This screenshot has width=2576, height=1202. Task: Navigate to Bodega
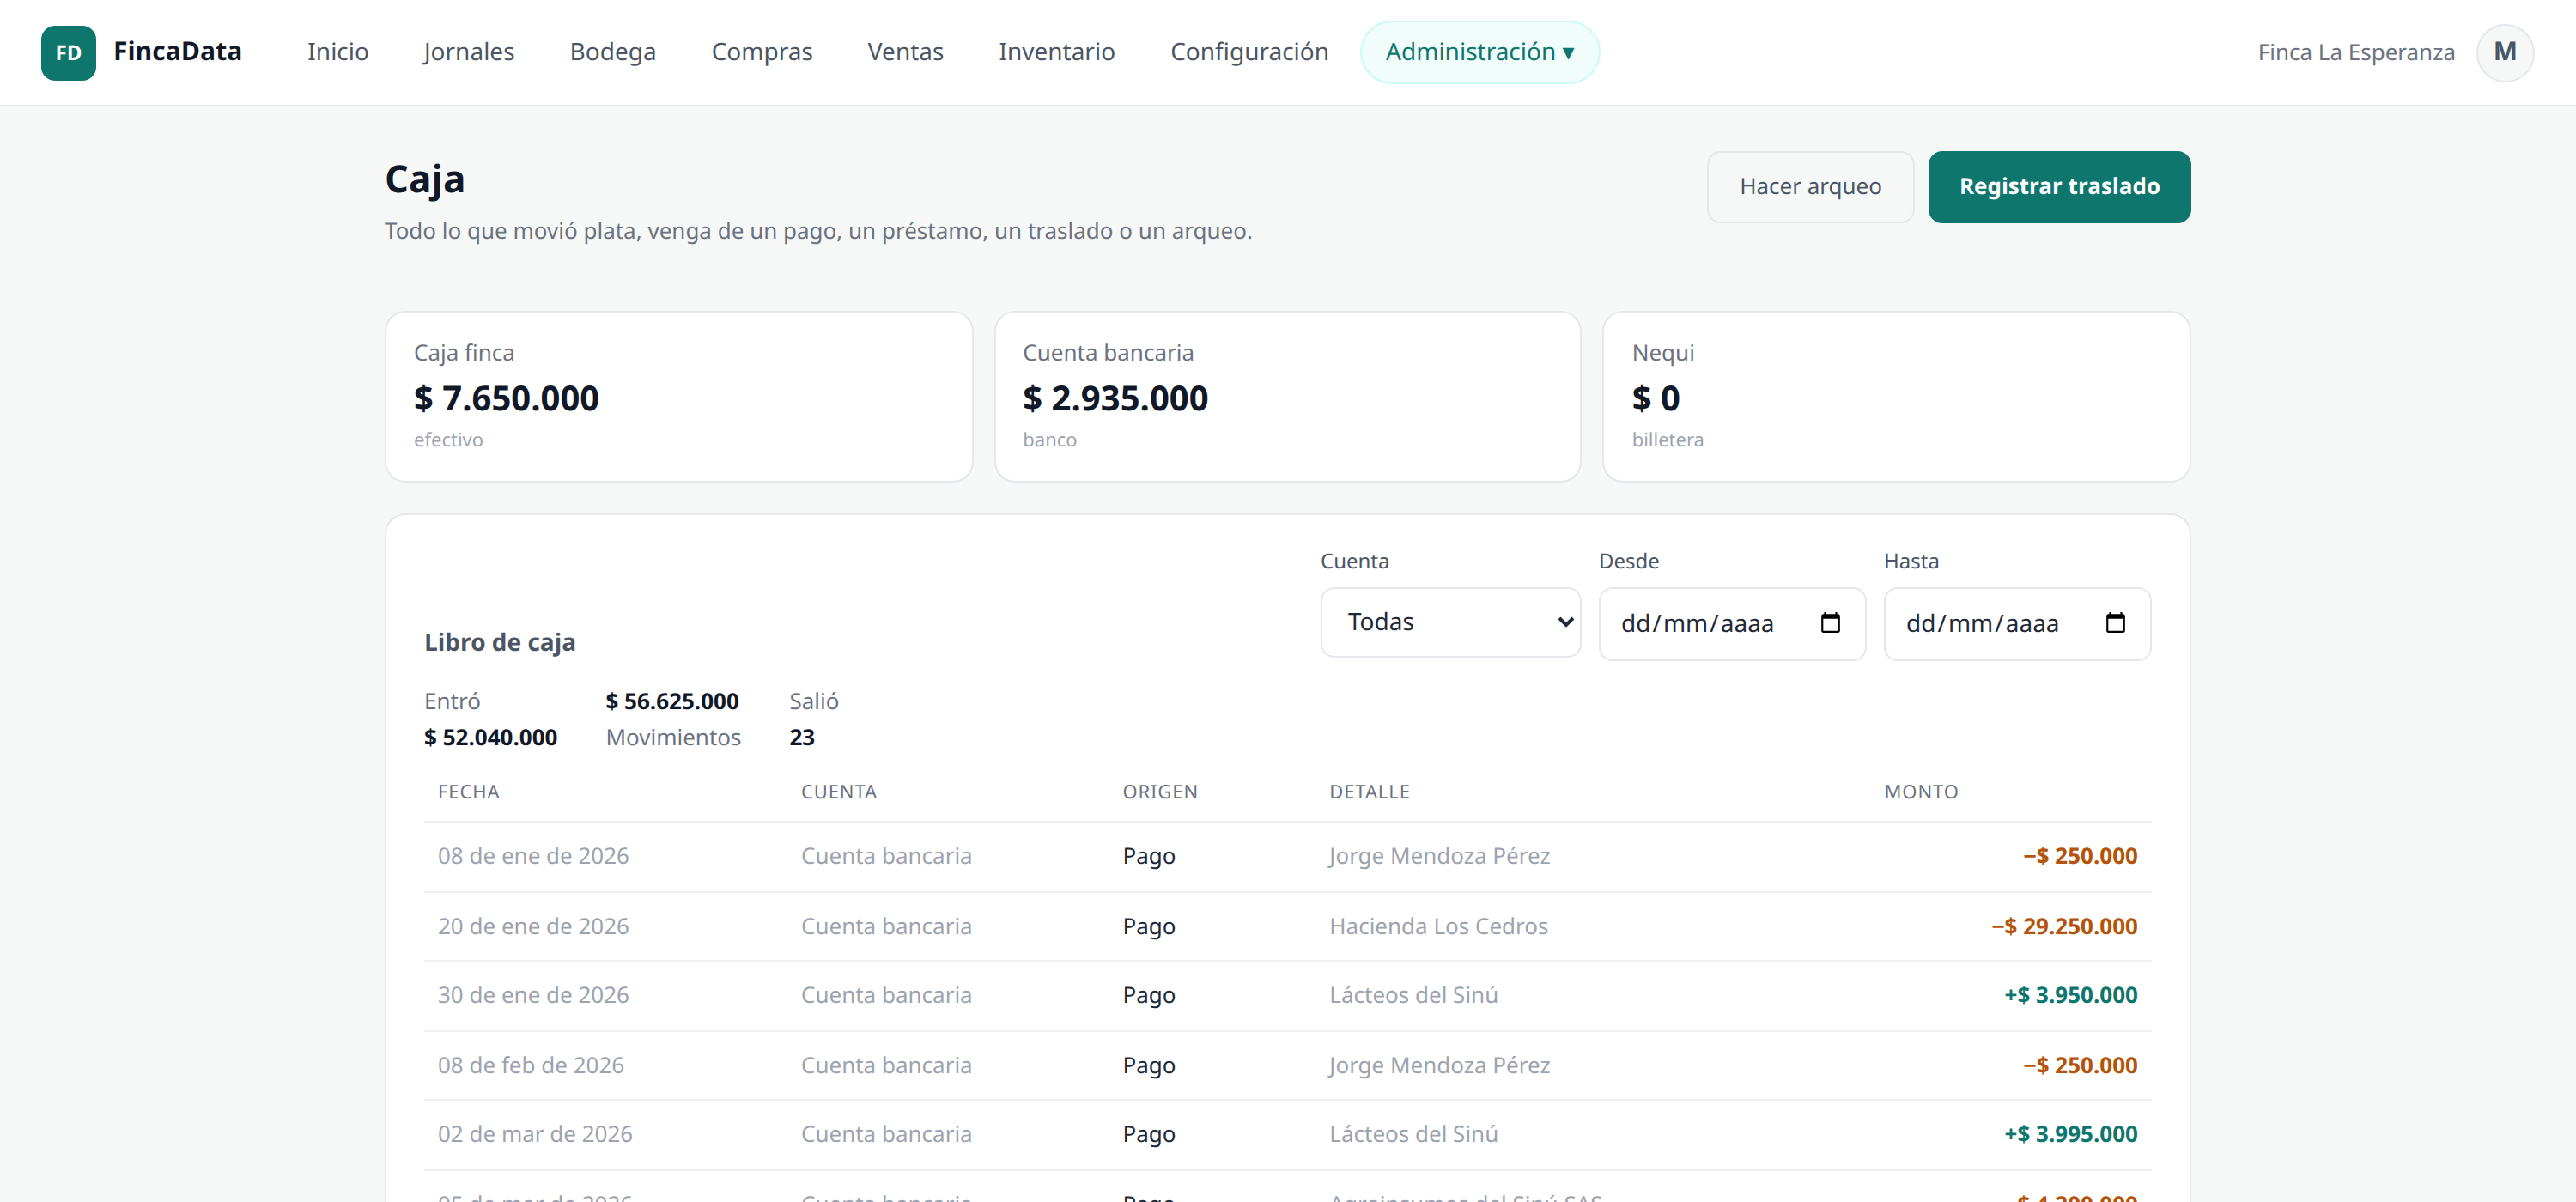pos(612,52)
